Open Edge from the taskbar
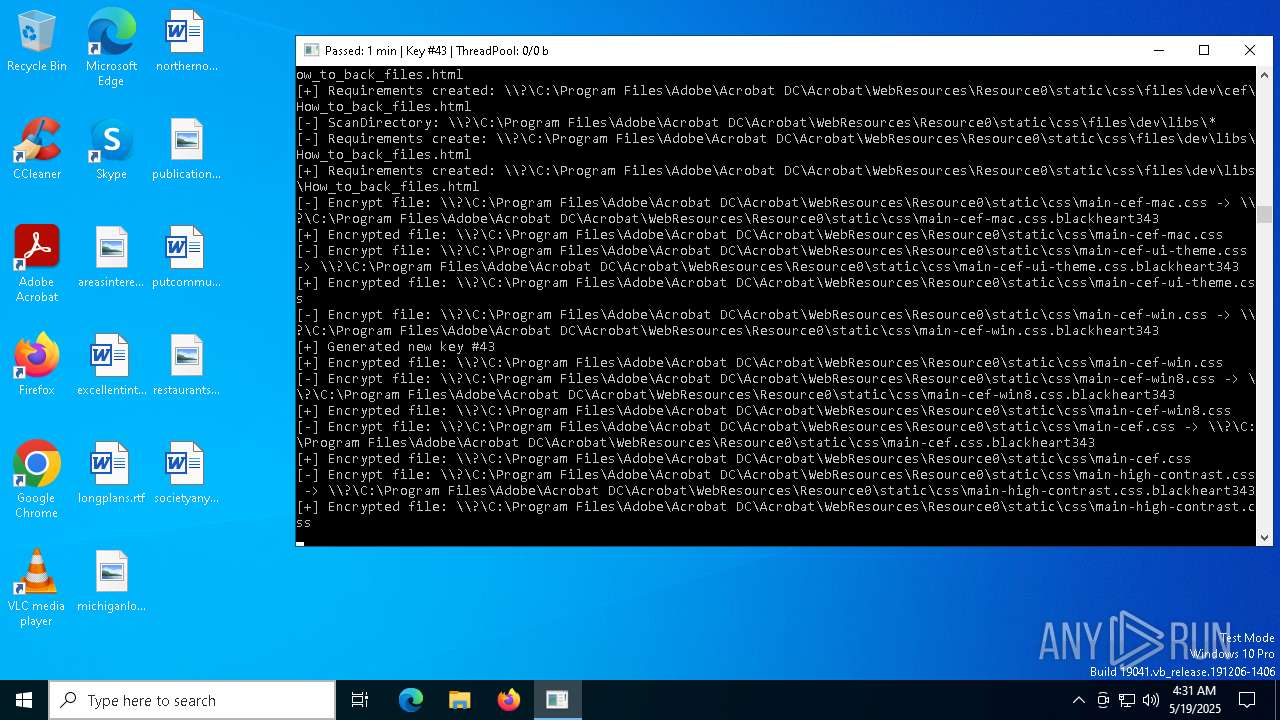 [411, 700]
